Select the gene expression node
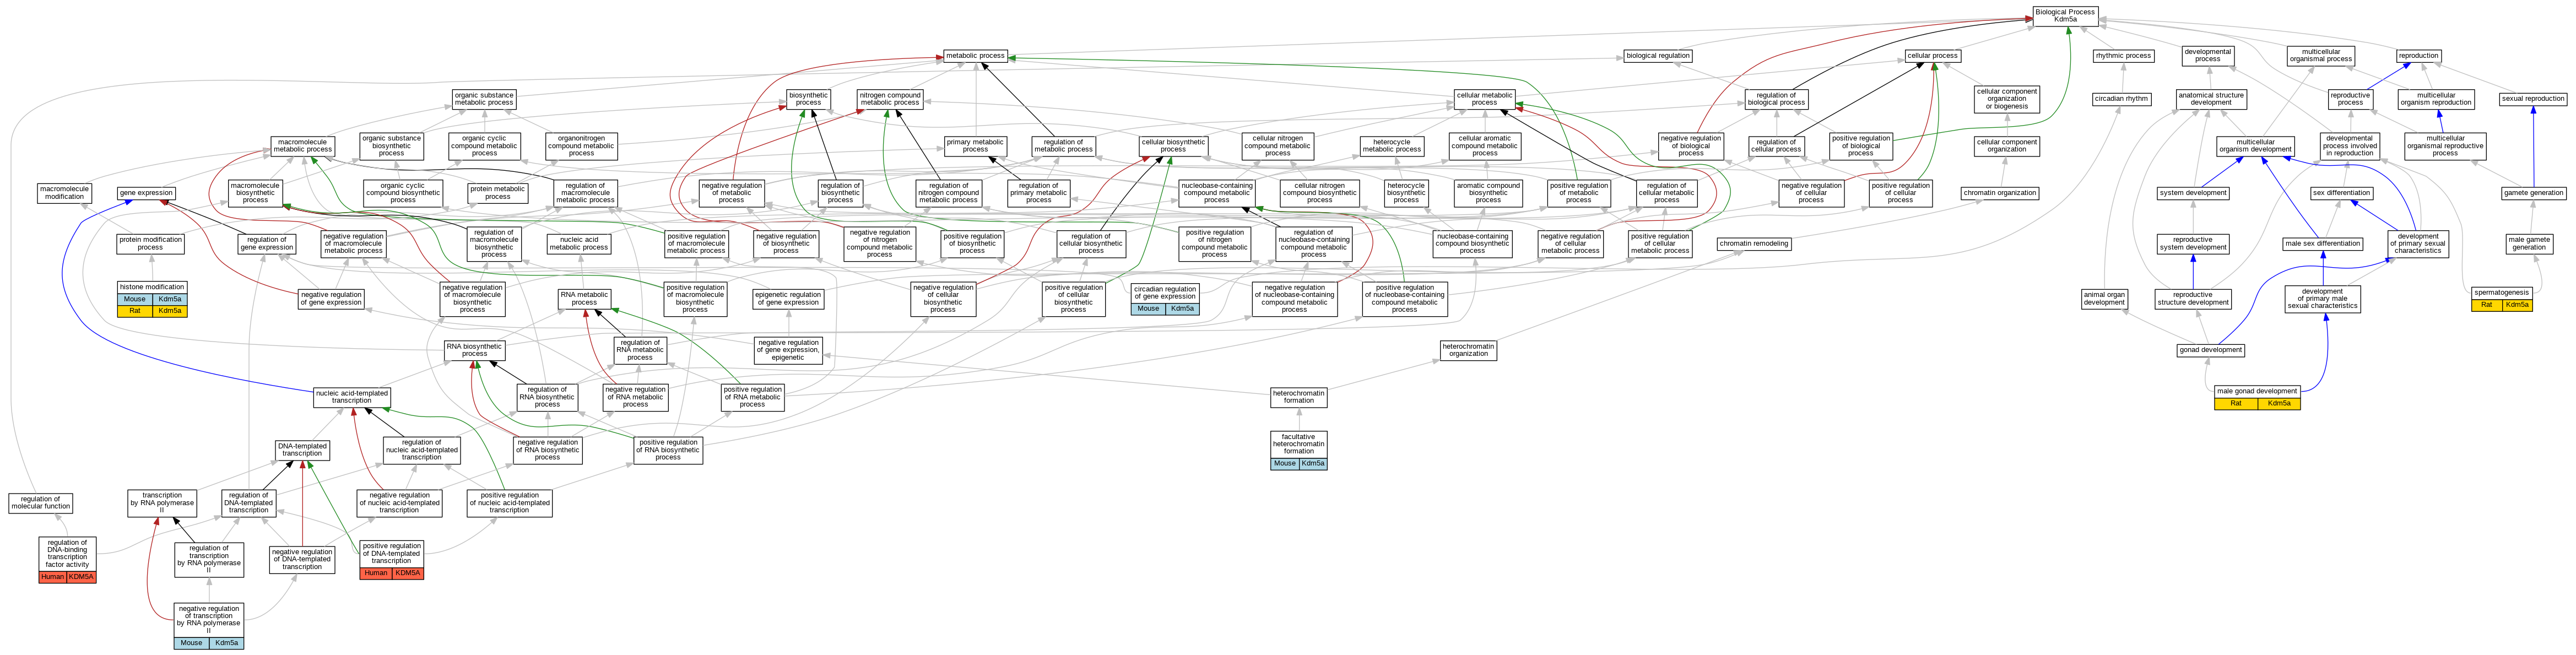The height and width of the screenshot is (655, 2576). tap(146, 193)
